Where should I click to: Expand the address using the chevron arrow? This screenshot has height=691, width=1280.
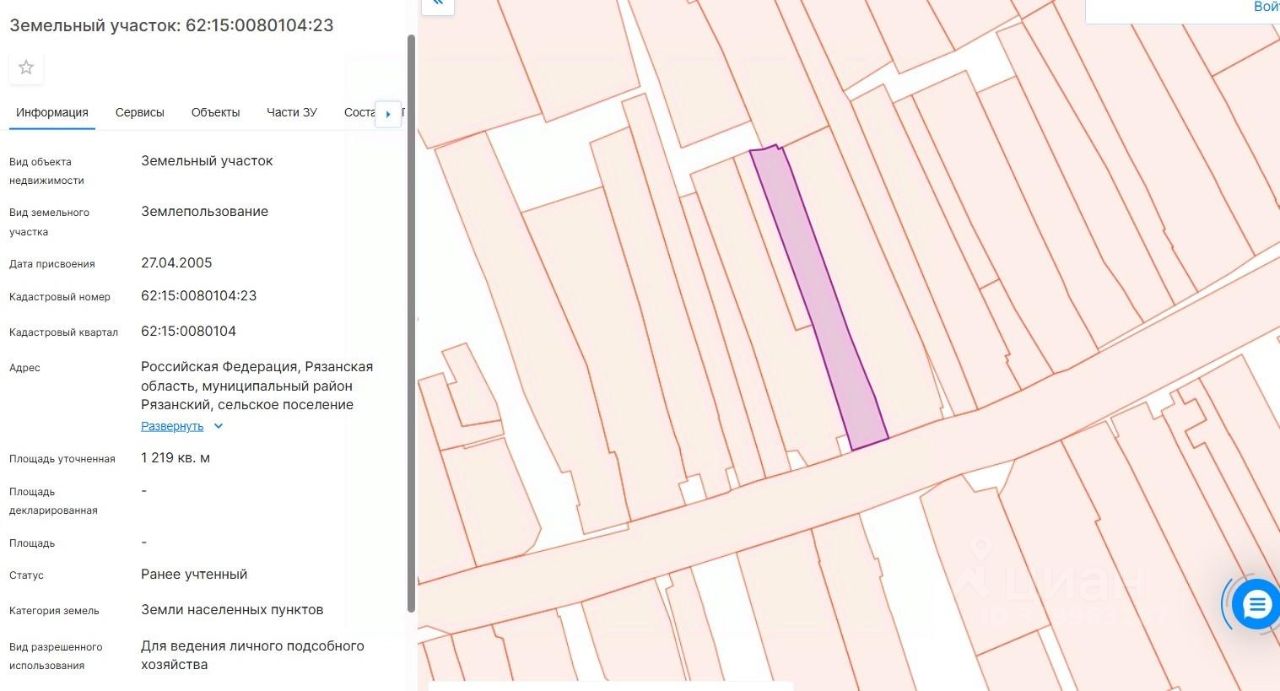point(219,426)
